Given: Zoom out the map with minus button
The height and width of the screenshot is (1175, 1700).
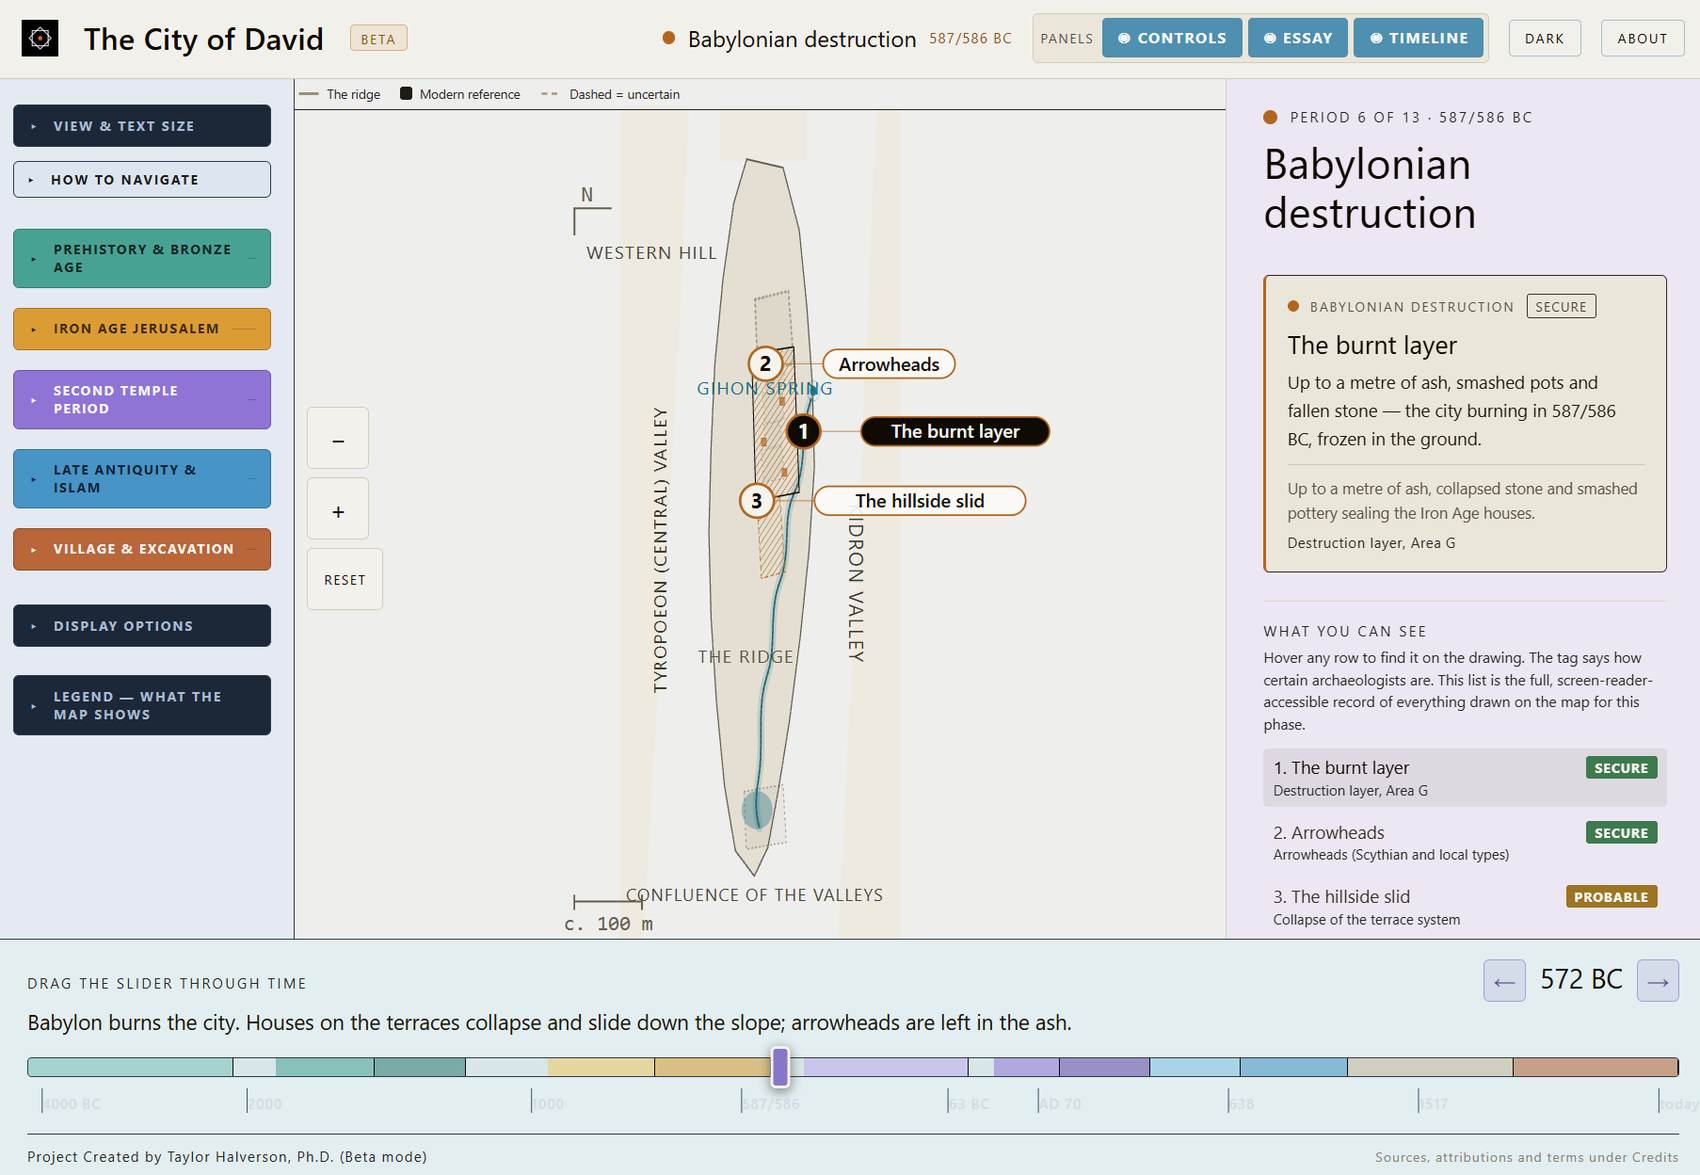Looking at the screenshot, I should [x=338, y=438].
